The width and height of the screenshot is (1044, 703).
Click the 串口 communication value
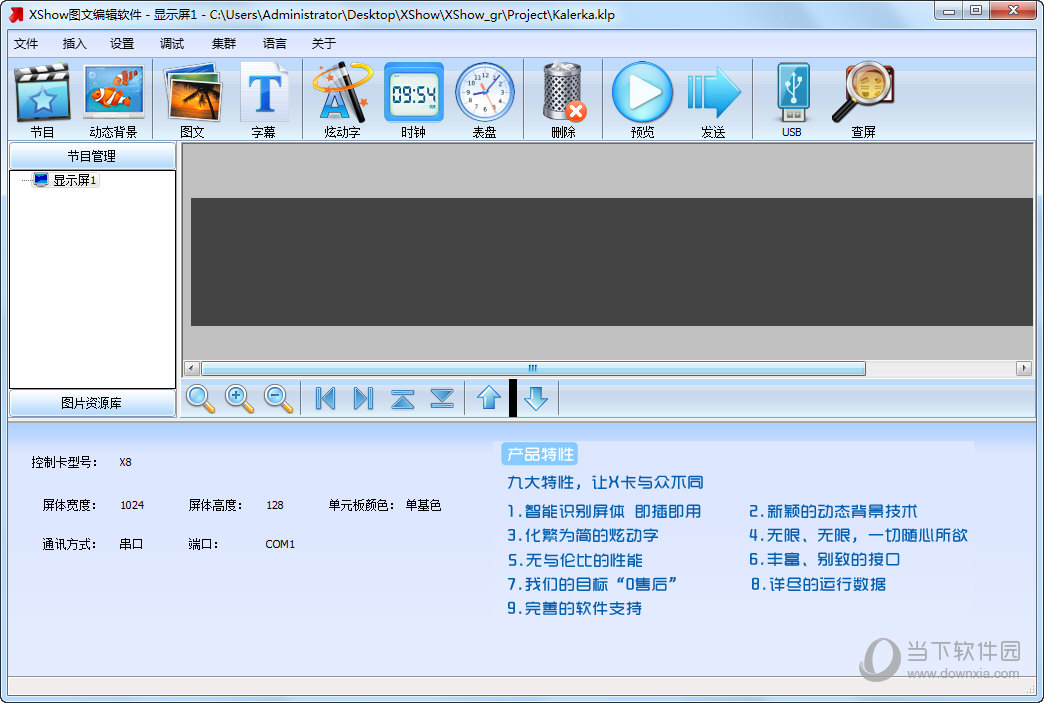coord(131,544)
